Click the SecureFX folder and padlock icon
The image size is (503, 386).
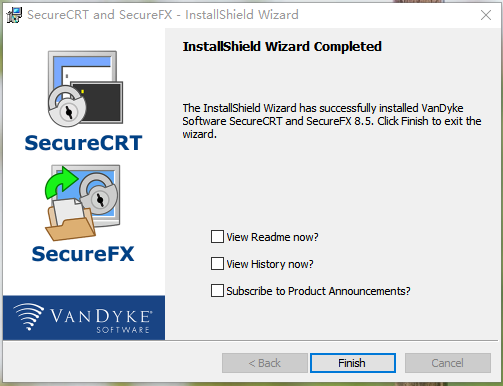[82, 202]
